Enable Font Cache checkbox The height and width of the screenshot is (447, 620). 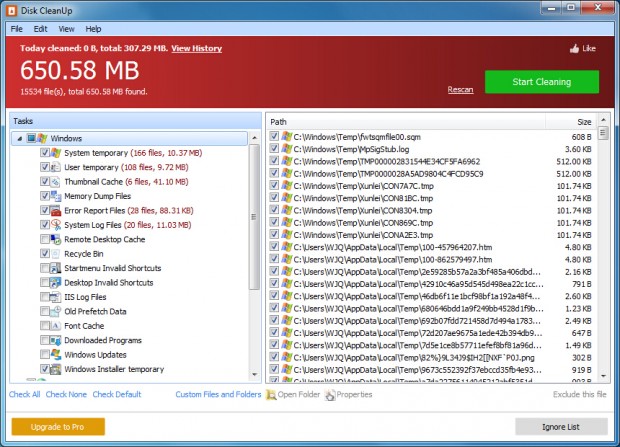point(45,326)
